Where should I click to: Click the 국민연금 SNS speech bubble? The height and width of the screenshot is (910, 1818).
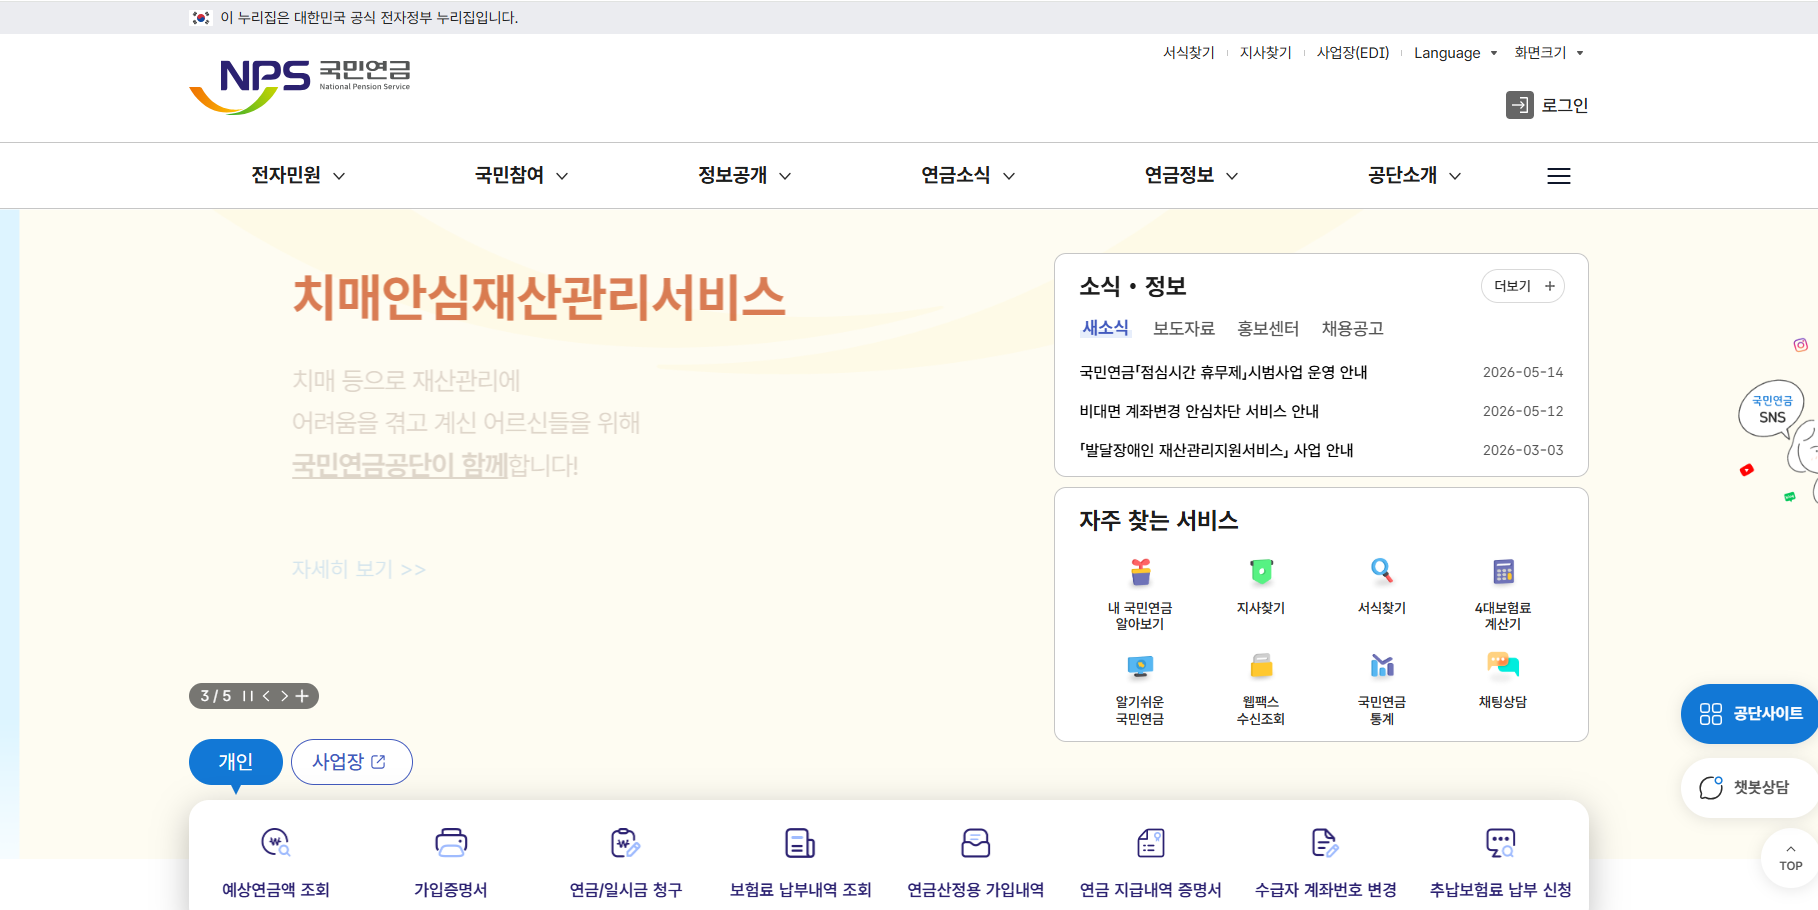pos(1771,409)
